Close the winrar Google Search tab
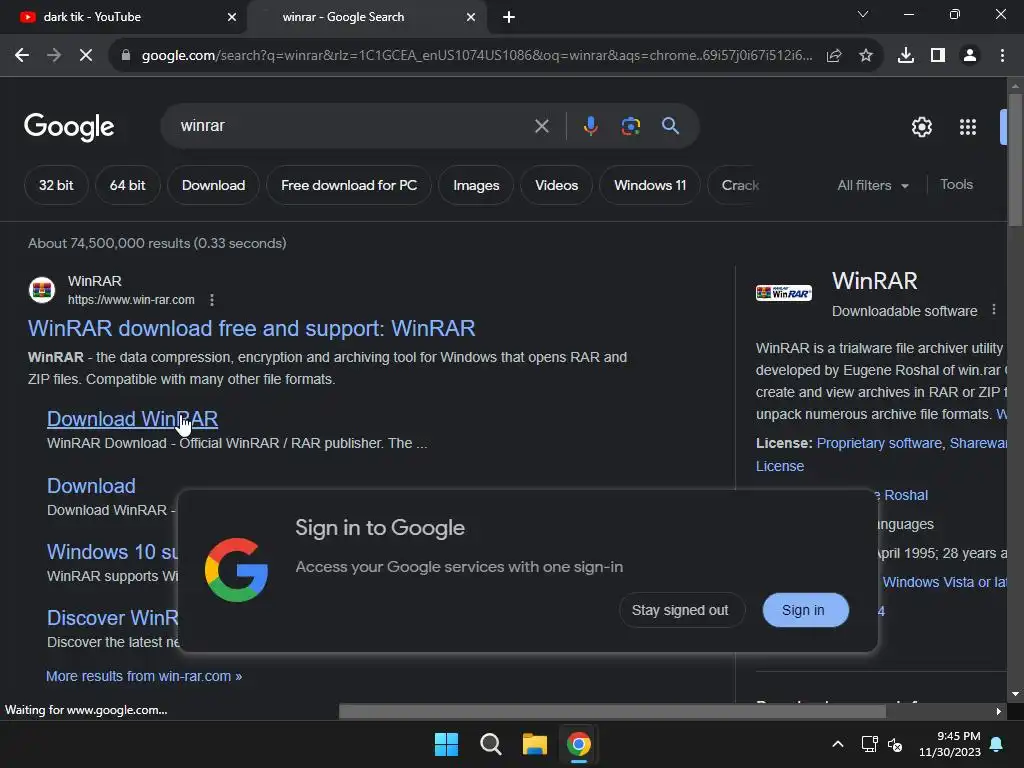1024x768 pixels. [471, 17]
